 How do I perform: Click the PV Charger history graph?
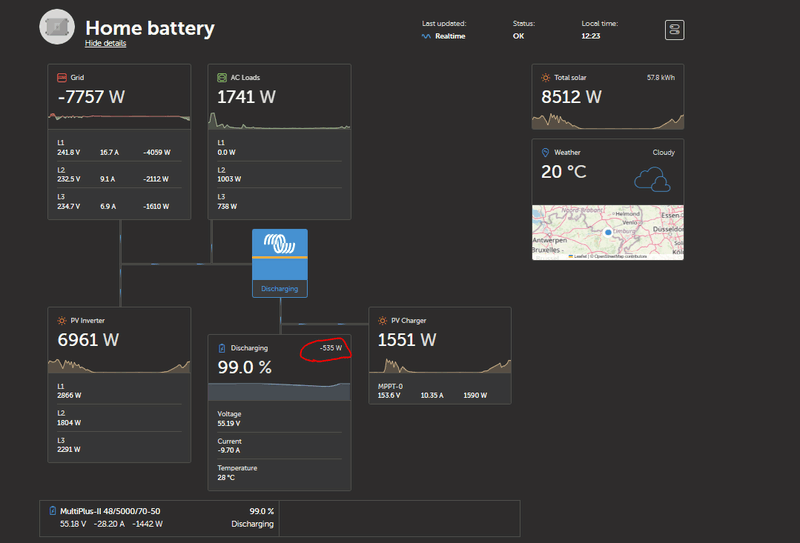(440, 365)
